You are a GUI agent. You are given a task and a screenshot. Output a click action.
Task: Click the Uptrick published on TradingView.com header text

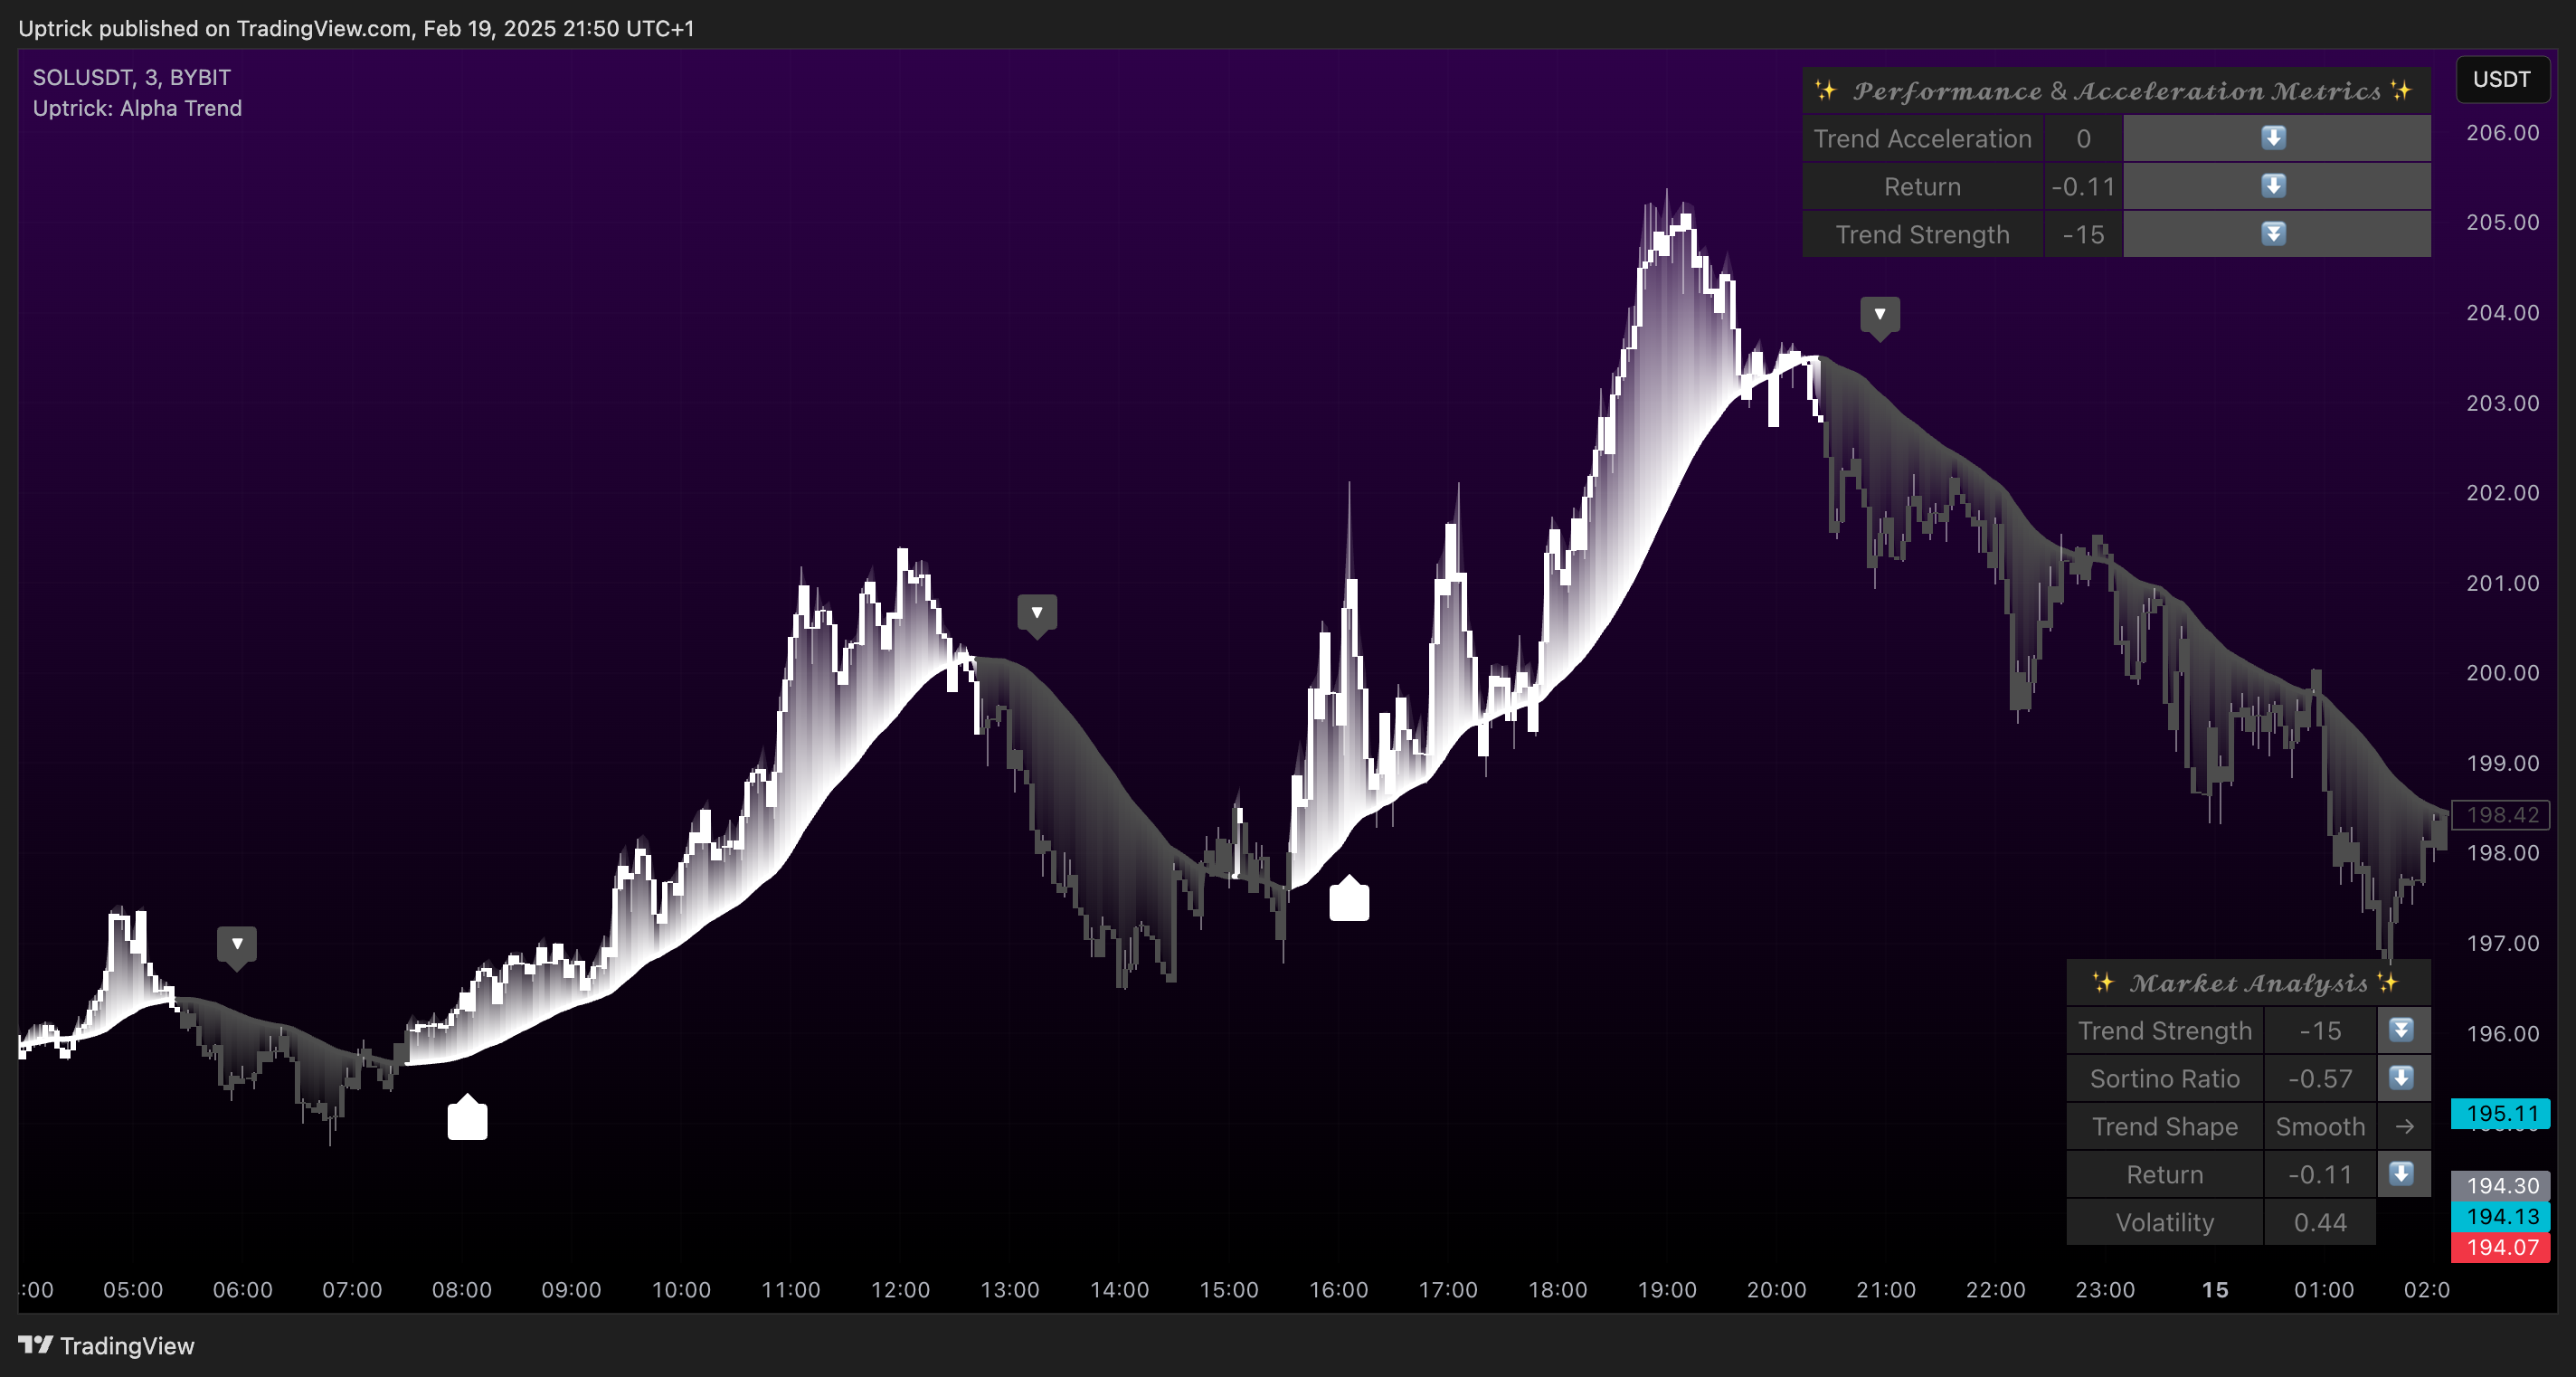pos(356,28)
